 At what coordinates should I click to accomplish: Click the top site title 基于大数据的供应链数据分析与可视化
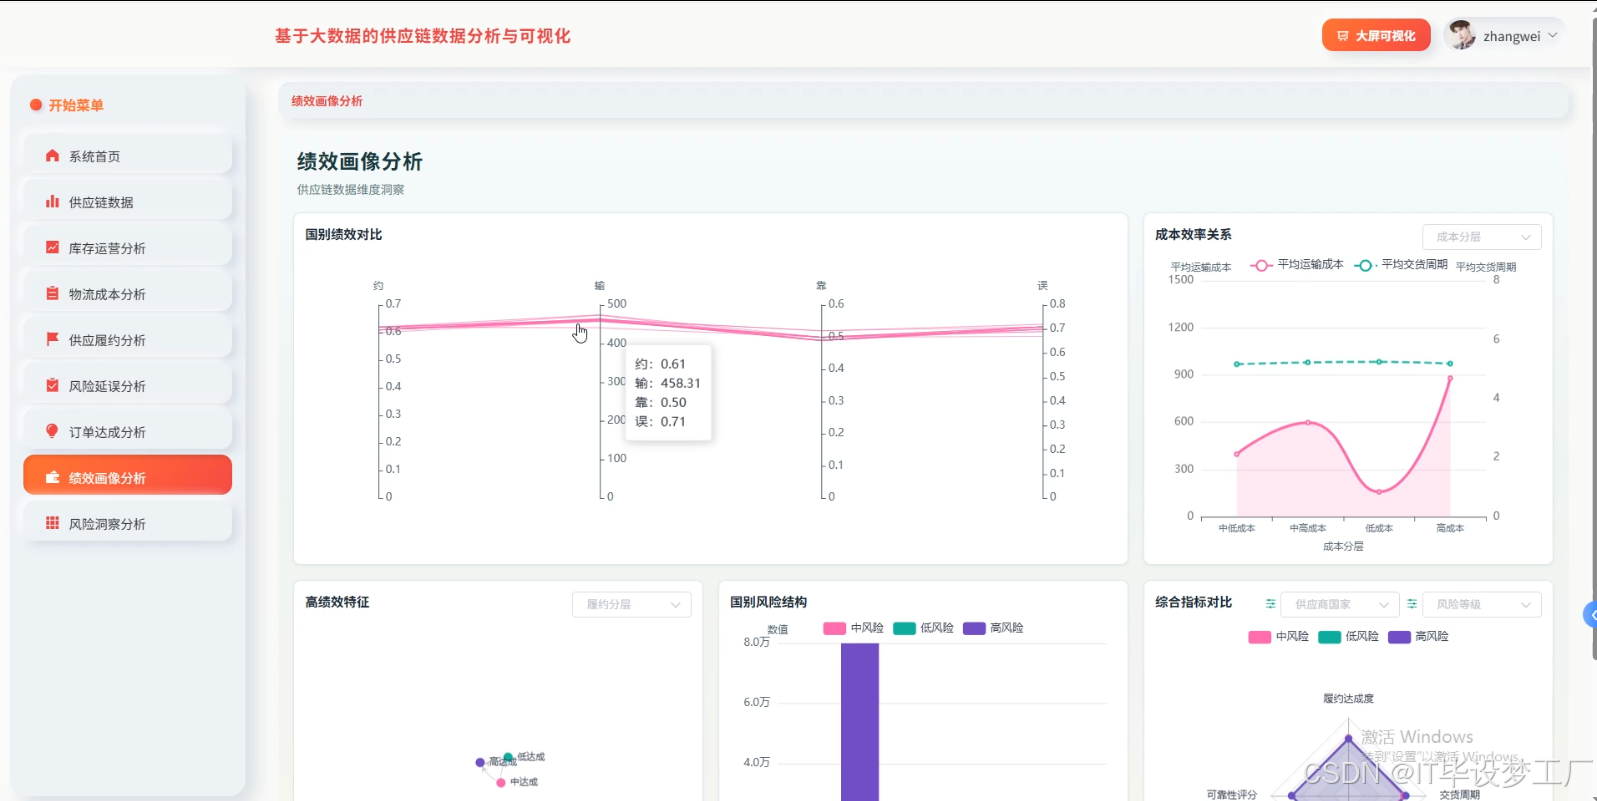pyautogui.click(x=423, y=36)
